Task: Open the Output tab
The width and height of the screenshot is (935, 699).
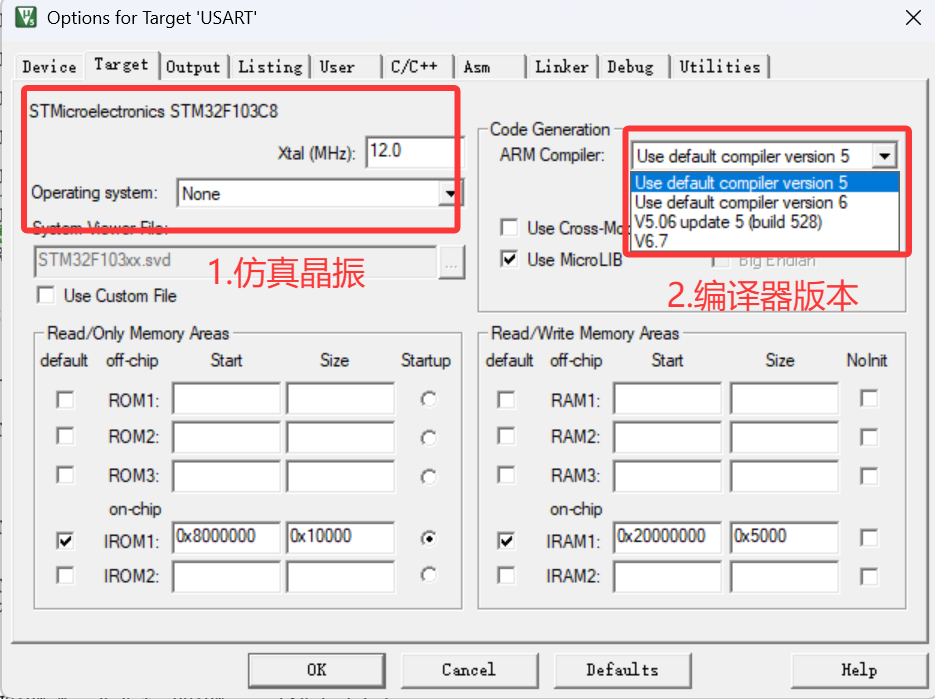Action: [193, 67]
